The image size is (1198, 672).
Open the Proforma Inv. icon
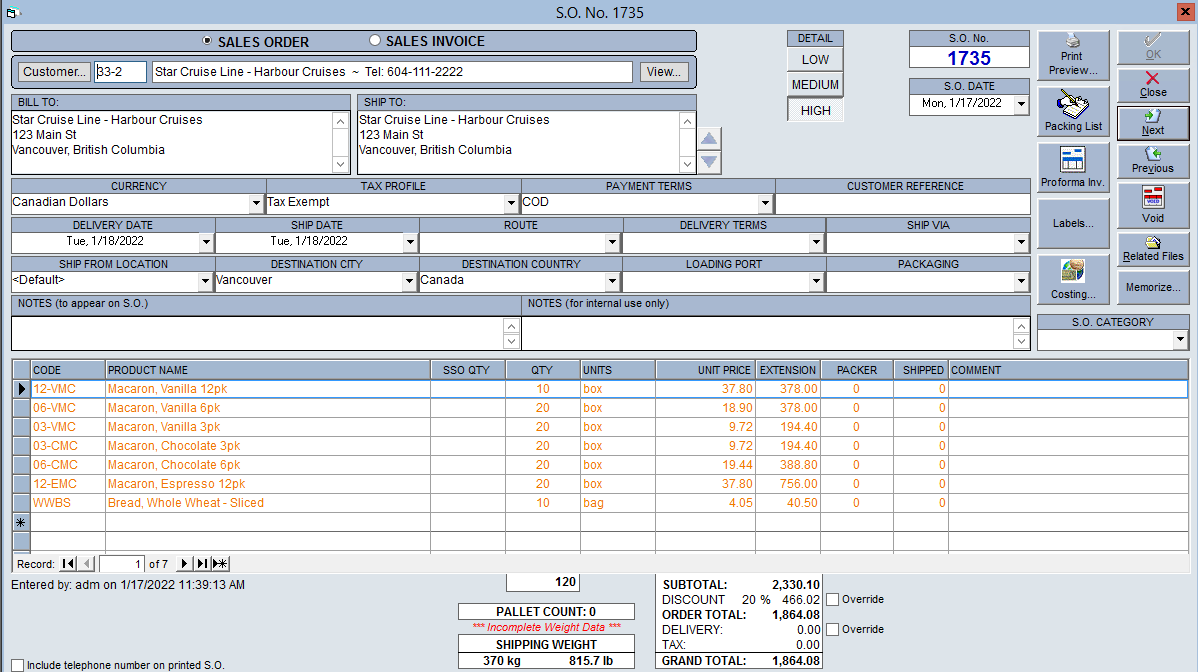coord(1073,167)
